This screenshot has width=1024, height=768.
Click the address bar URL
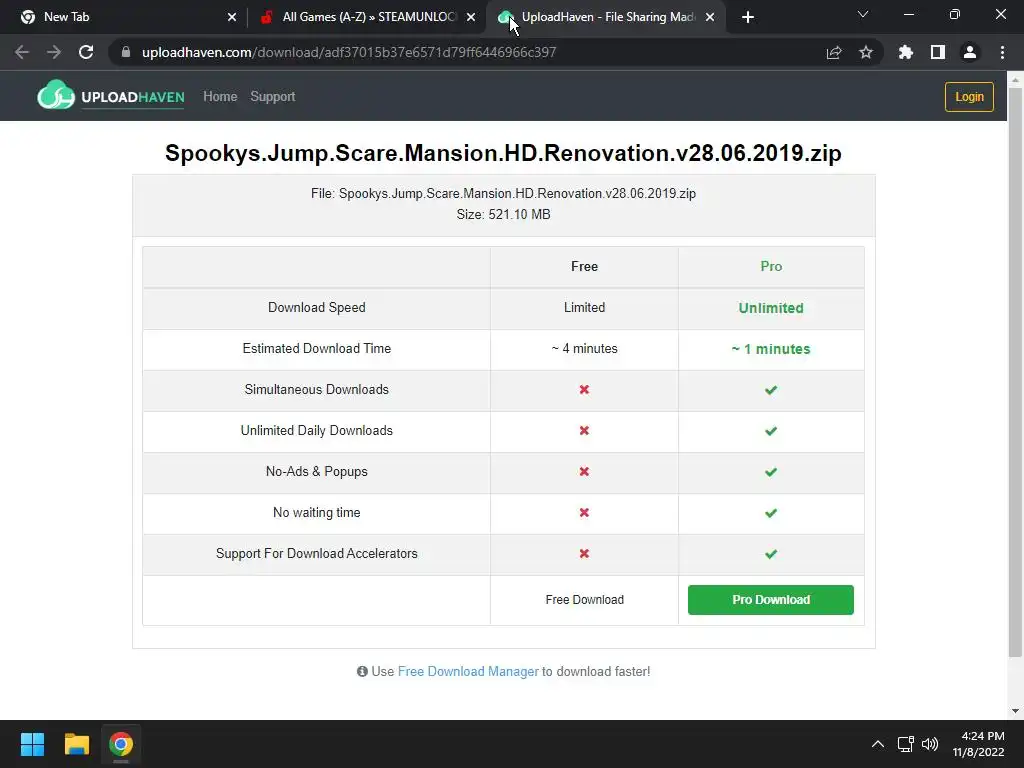coord(349,52)
